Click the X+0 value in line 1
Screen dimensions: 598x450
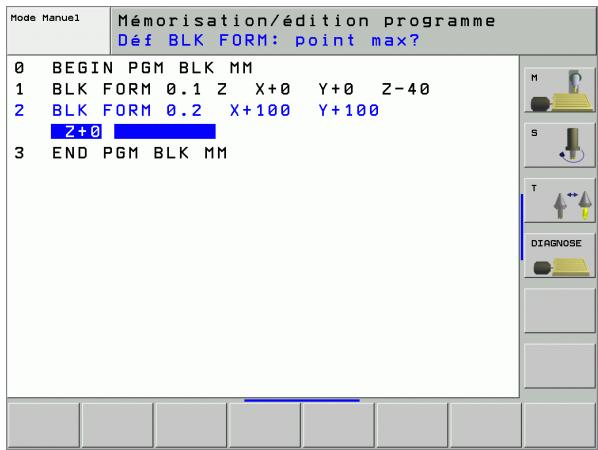click(x=273, y=89)
